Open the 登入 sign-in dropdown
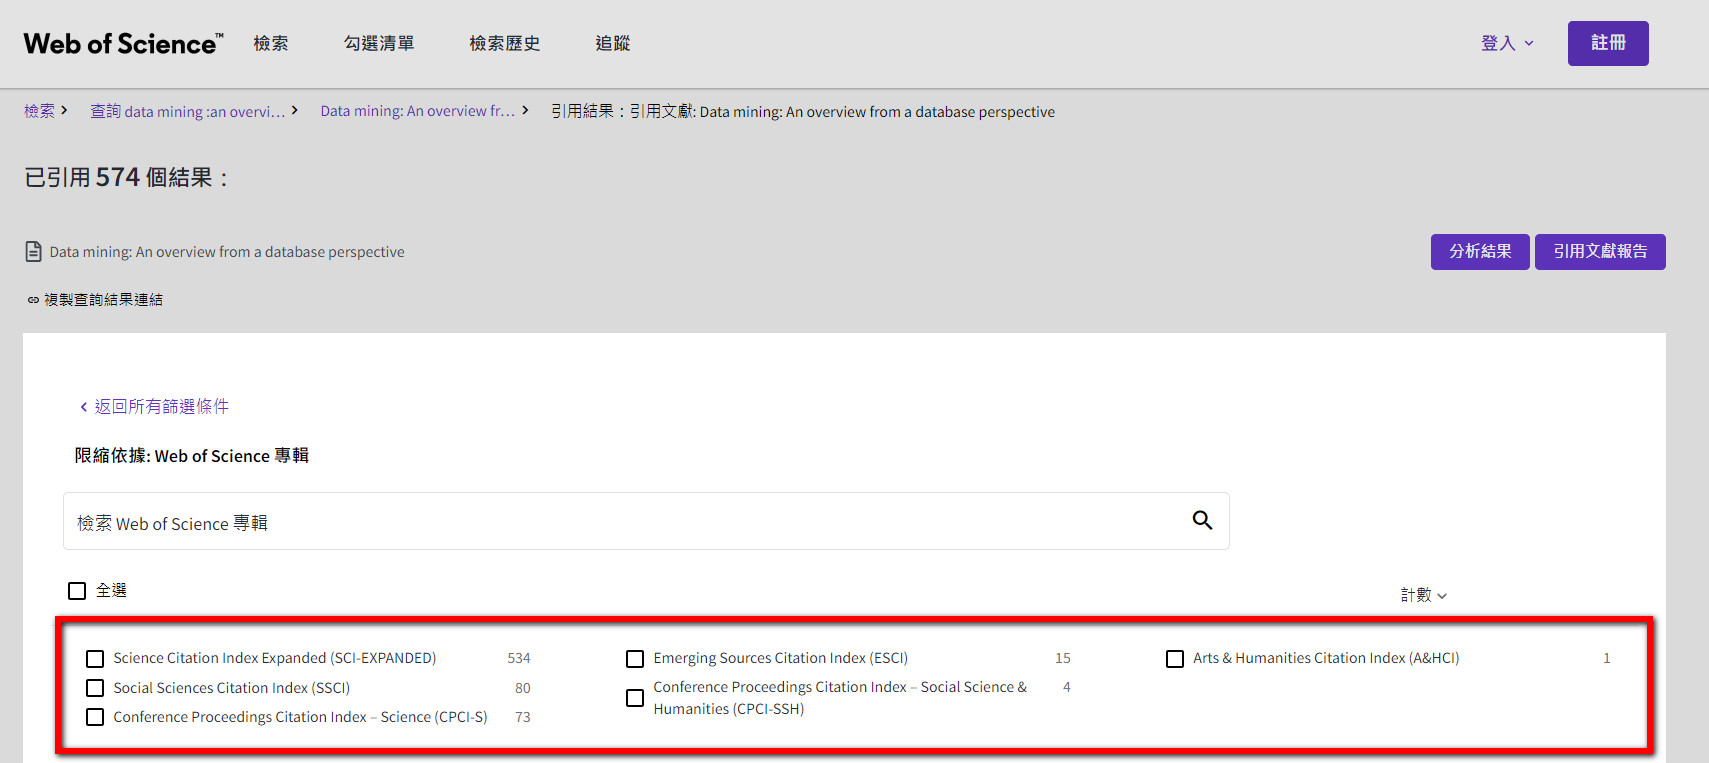 [x=1507, y=43]
